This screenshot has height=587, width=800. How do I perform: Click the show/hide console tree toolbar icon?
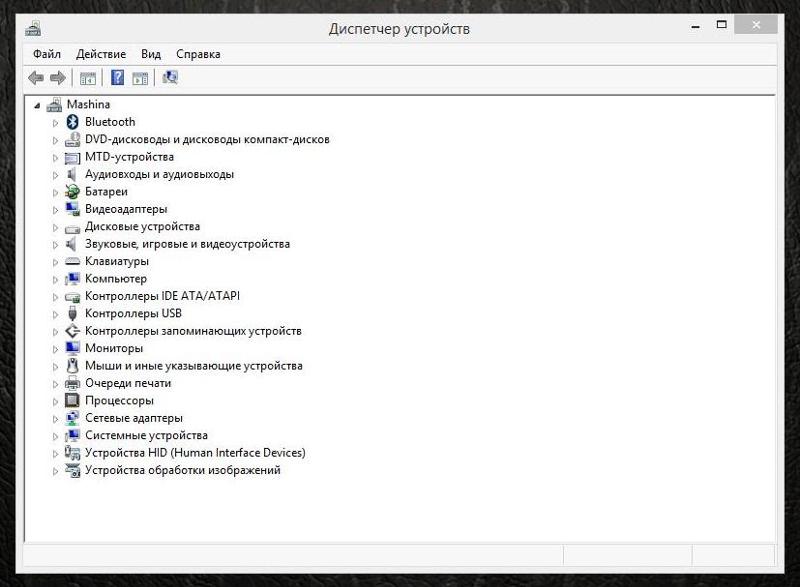[87, 78]
